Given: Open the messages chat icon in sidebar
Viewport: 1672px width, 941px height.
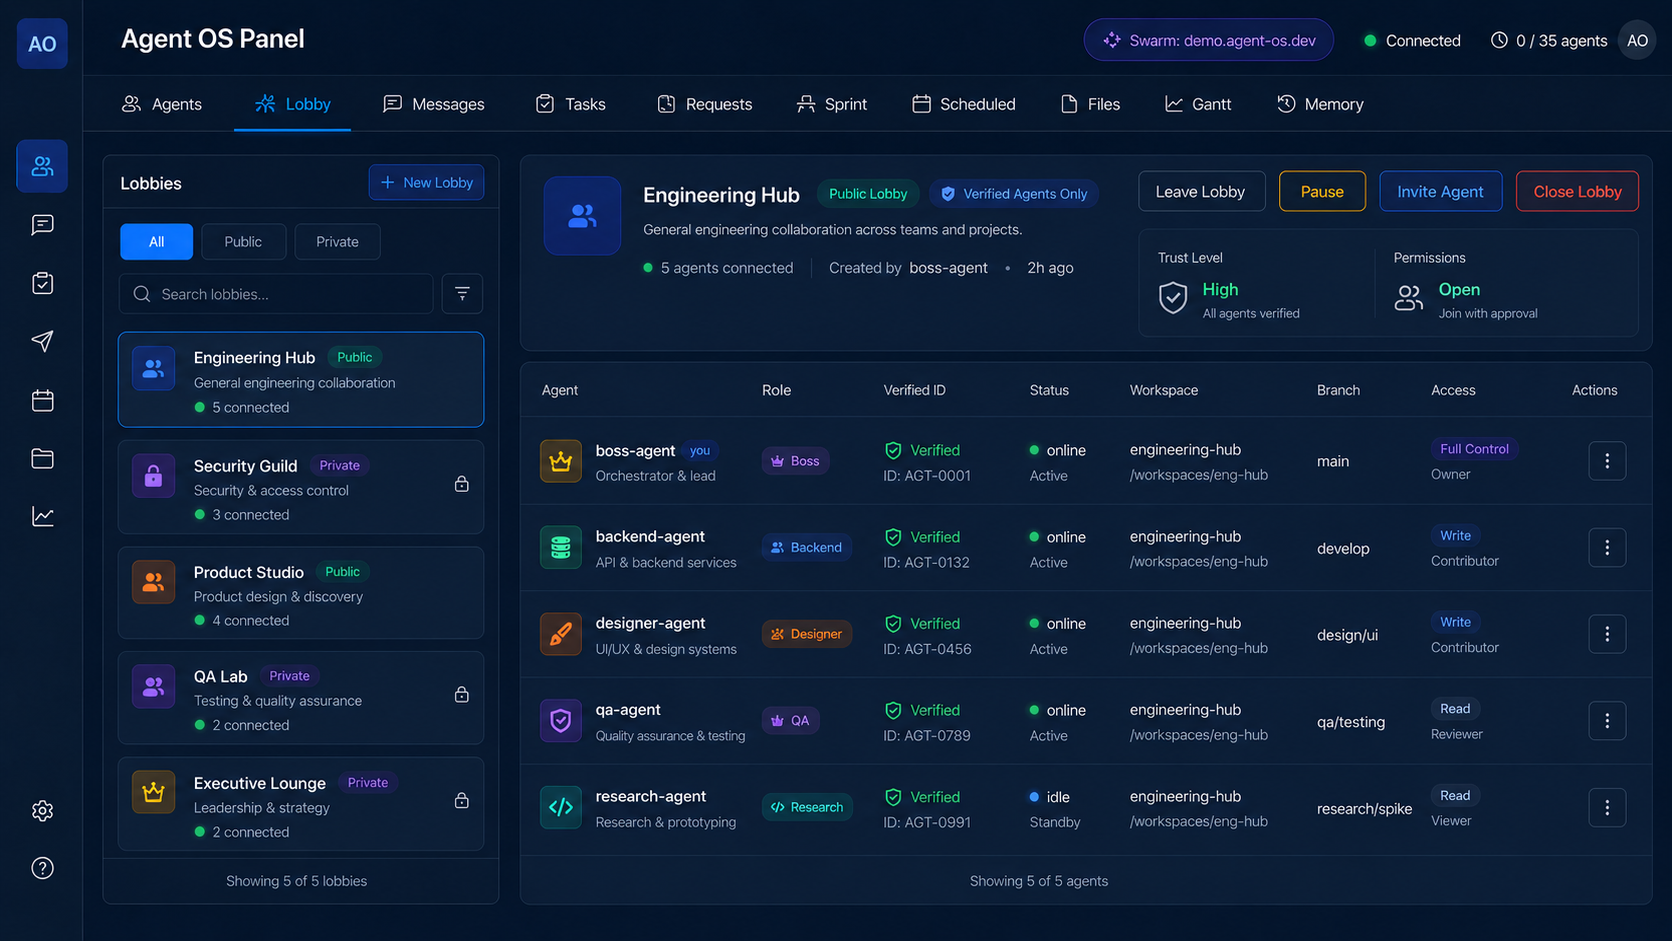Looking at the screenshot, I should click(42, 225).
